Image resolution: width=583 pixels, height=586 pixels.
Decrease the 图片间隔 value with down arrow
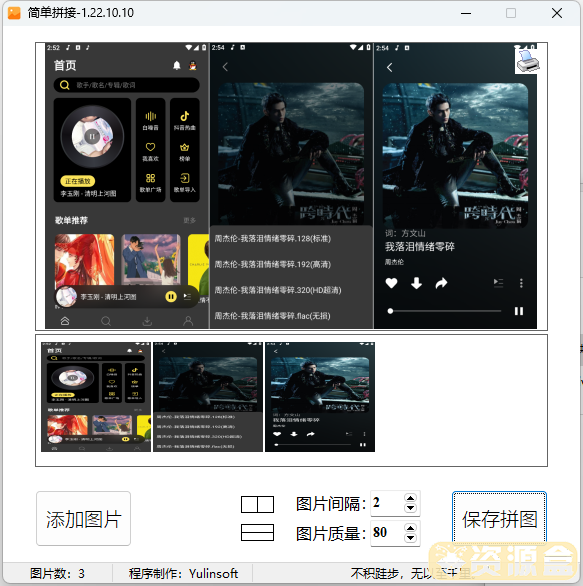[410, 508]
